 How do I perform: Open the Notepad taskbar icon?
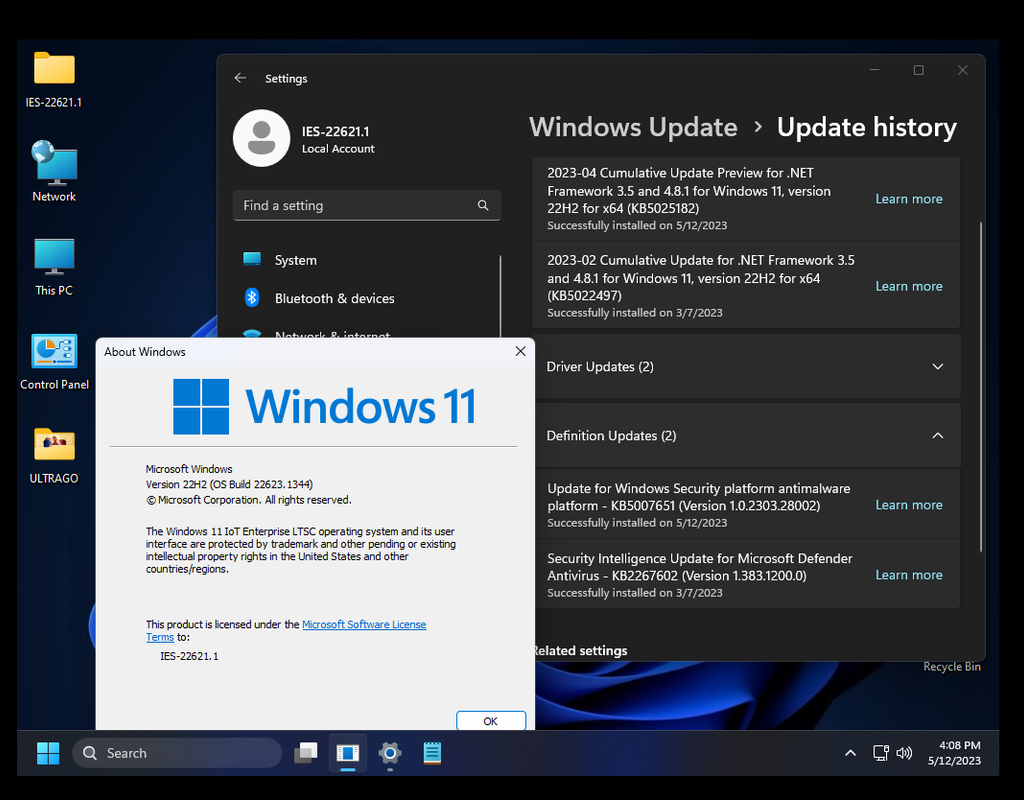pyautogui.click(x=432, y=753)
